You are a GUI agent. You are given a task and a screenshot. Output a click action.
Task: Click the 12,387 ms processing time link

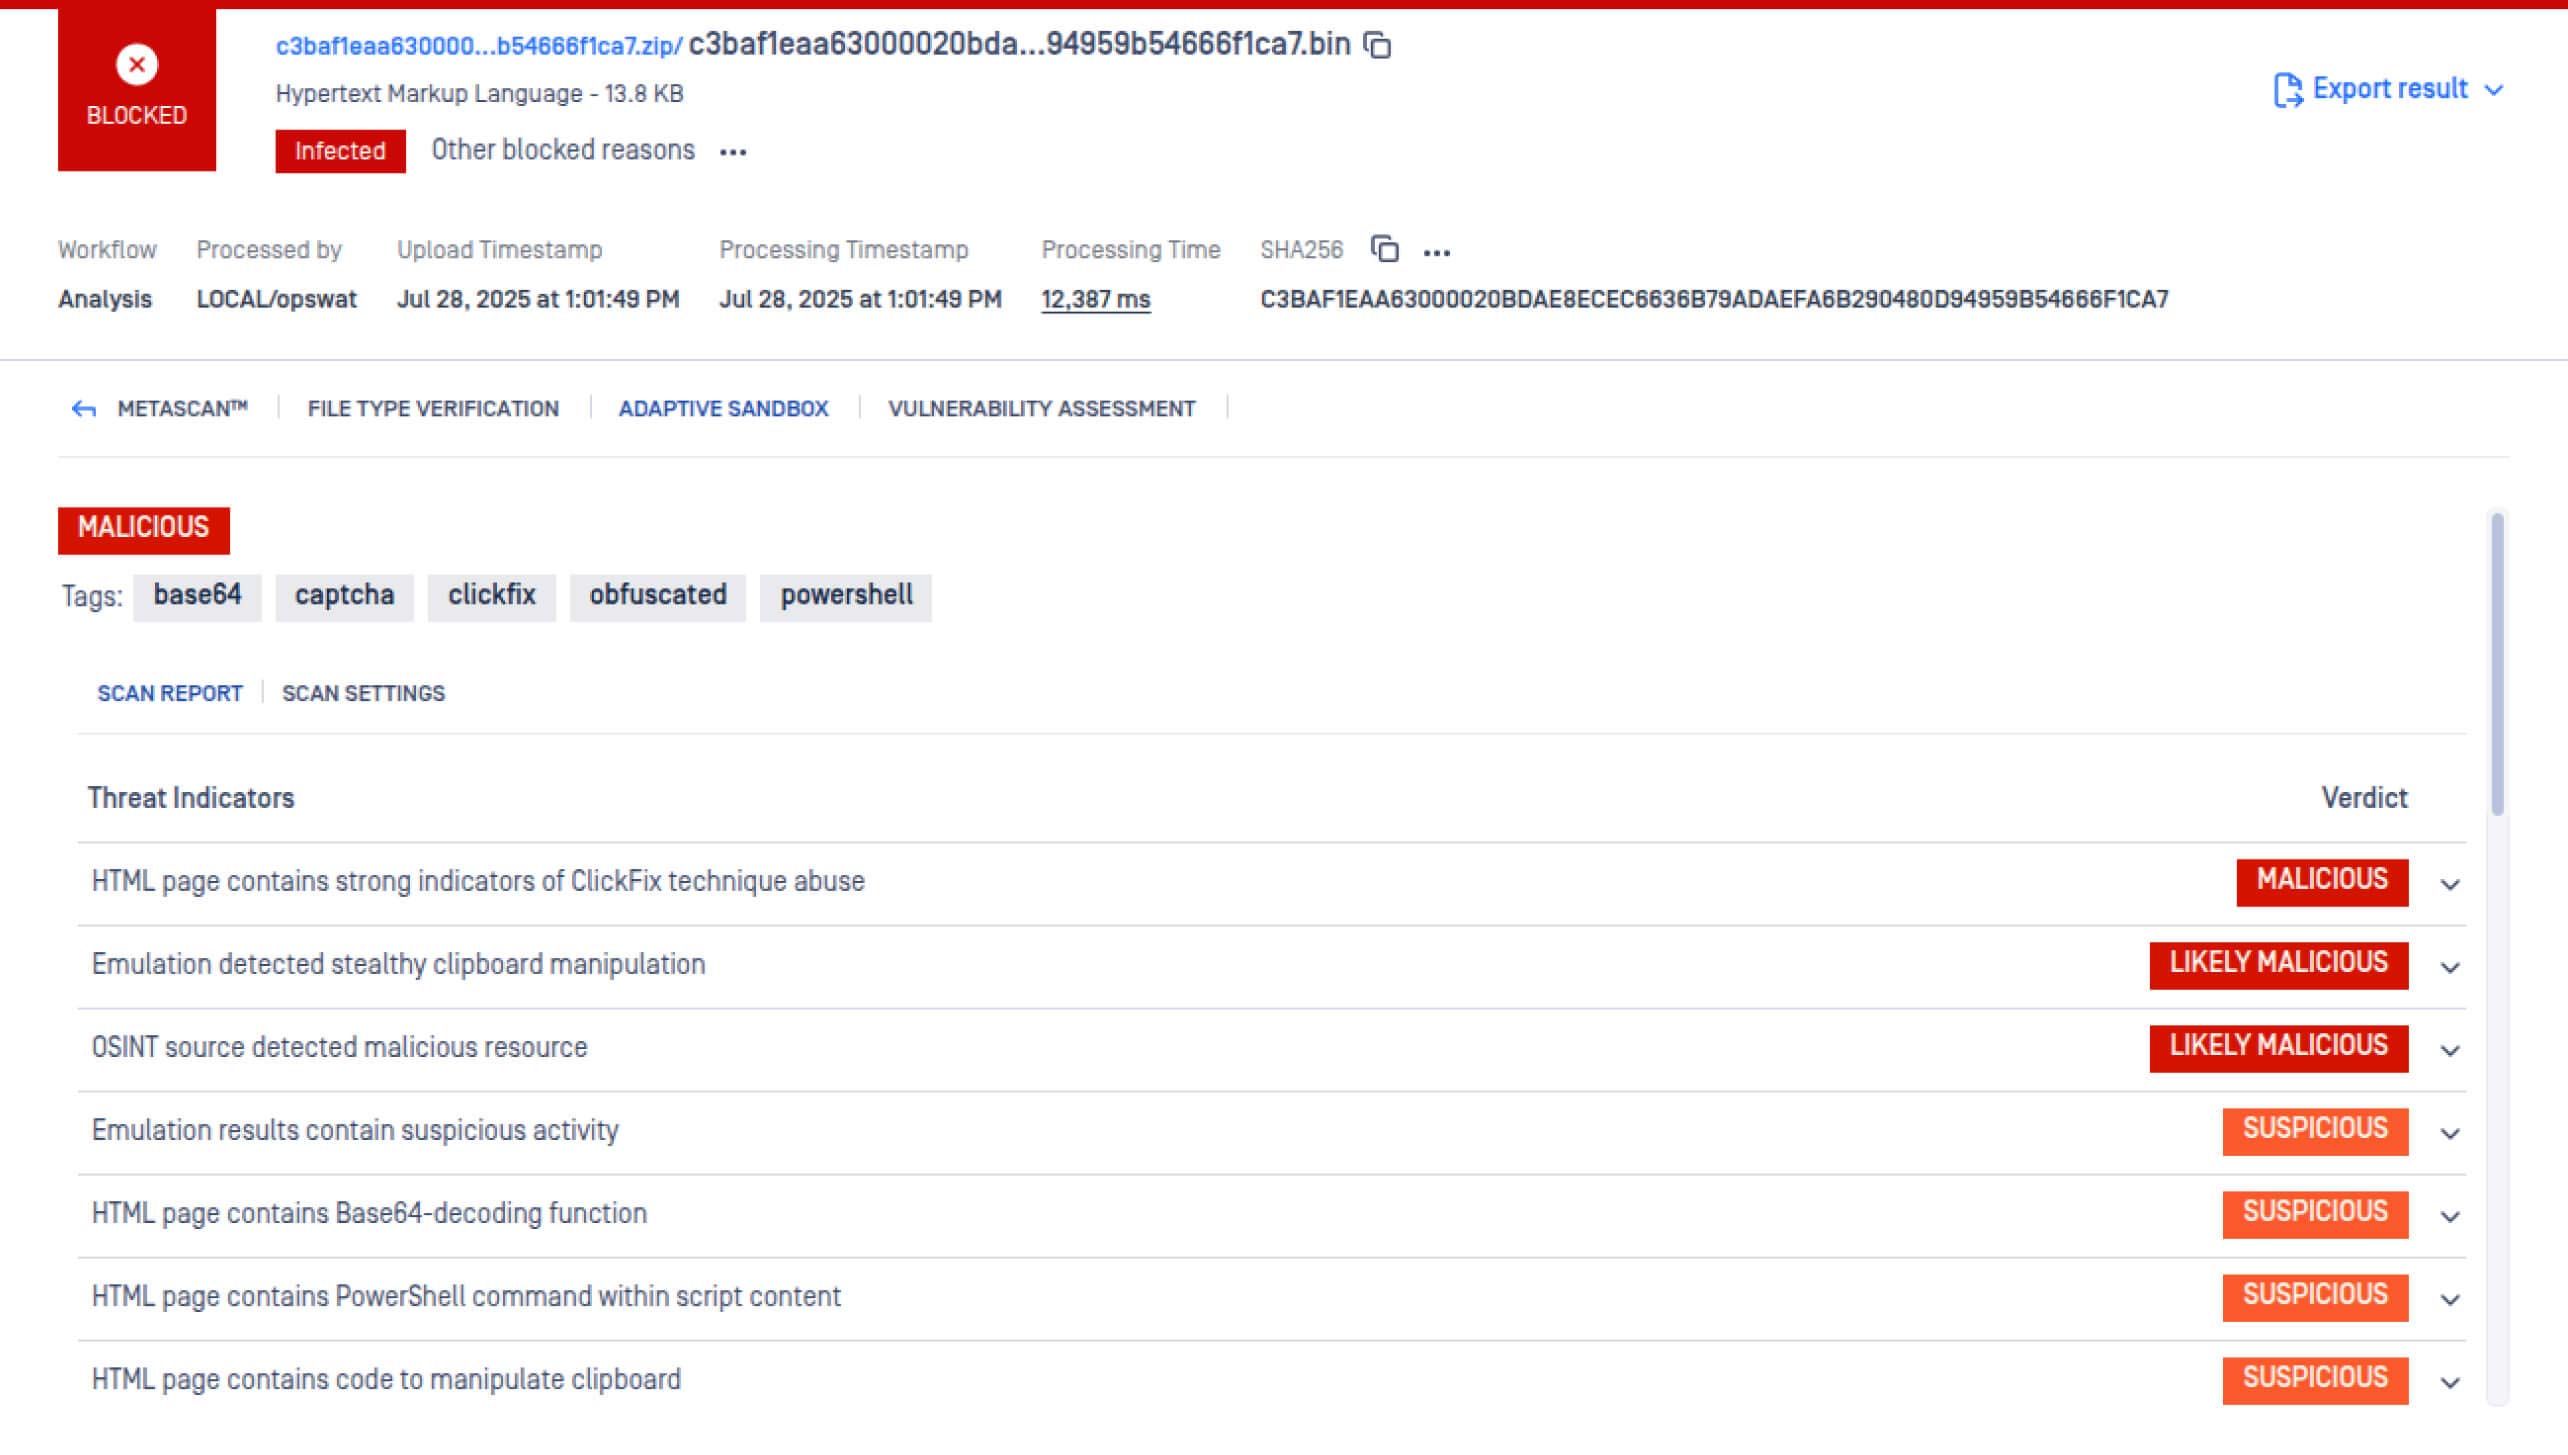click(x=1094, y=298)
